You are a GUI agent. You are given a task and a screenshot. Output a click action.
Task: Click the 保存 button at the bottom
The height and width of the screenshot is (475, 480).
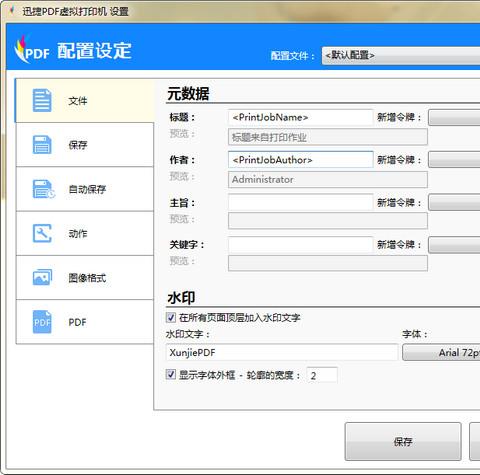coord(403,442)
